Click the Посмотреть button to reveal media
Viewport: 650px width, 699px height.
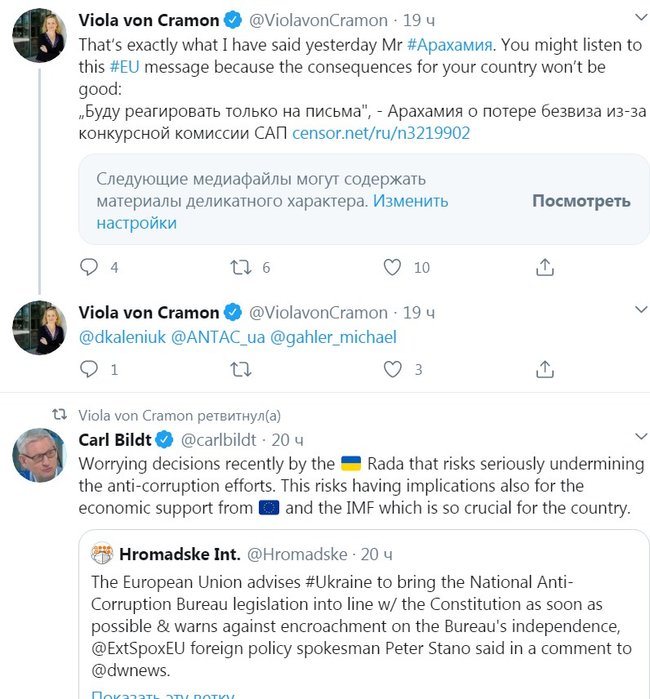coord(581,201)
